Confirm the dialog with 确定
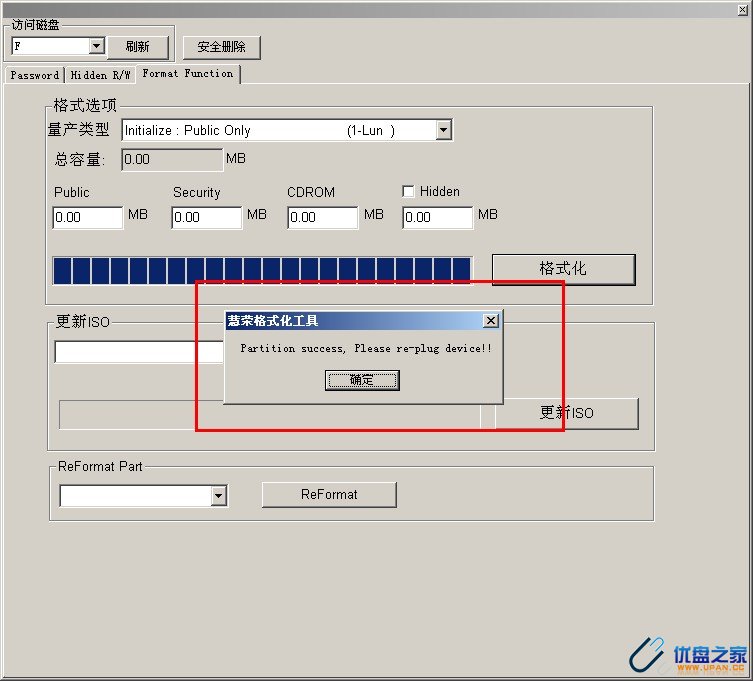This screenshot has width=753, height=681. 362,380
